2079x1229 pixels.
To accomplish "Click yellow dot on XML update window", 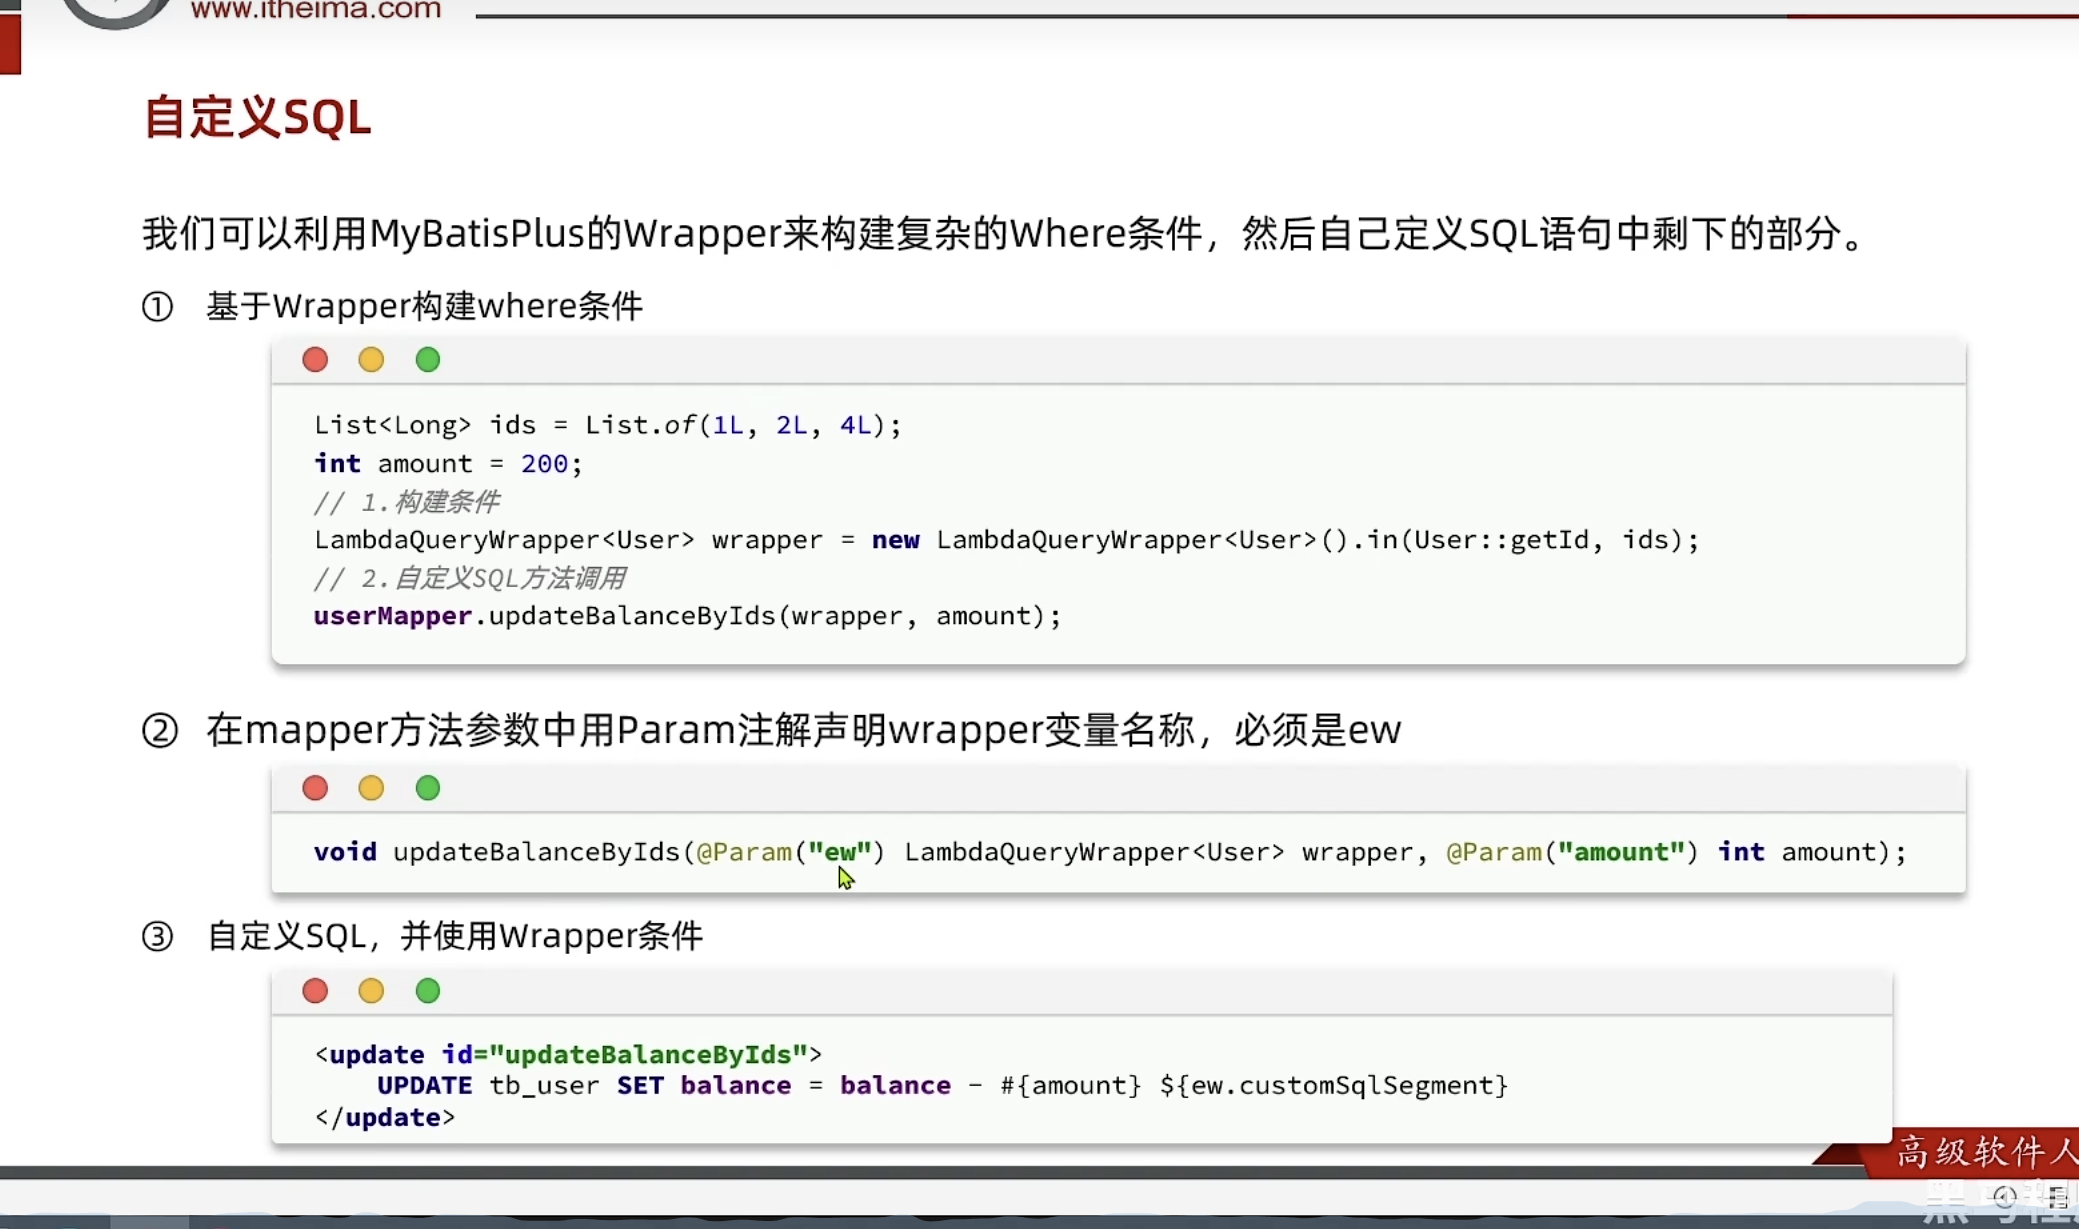I will tap(371, 991).
